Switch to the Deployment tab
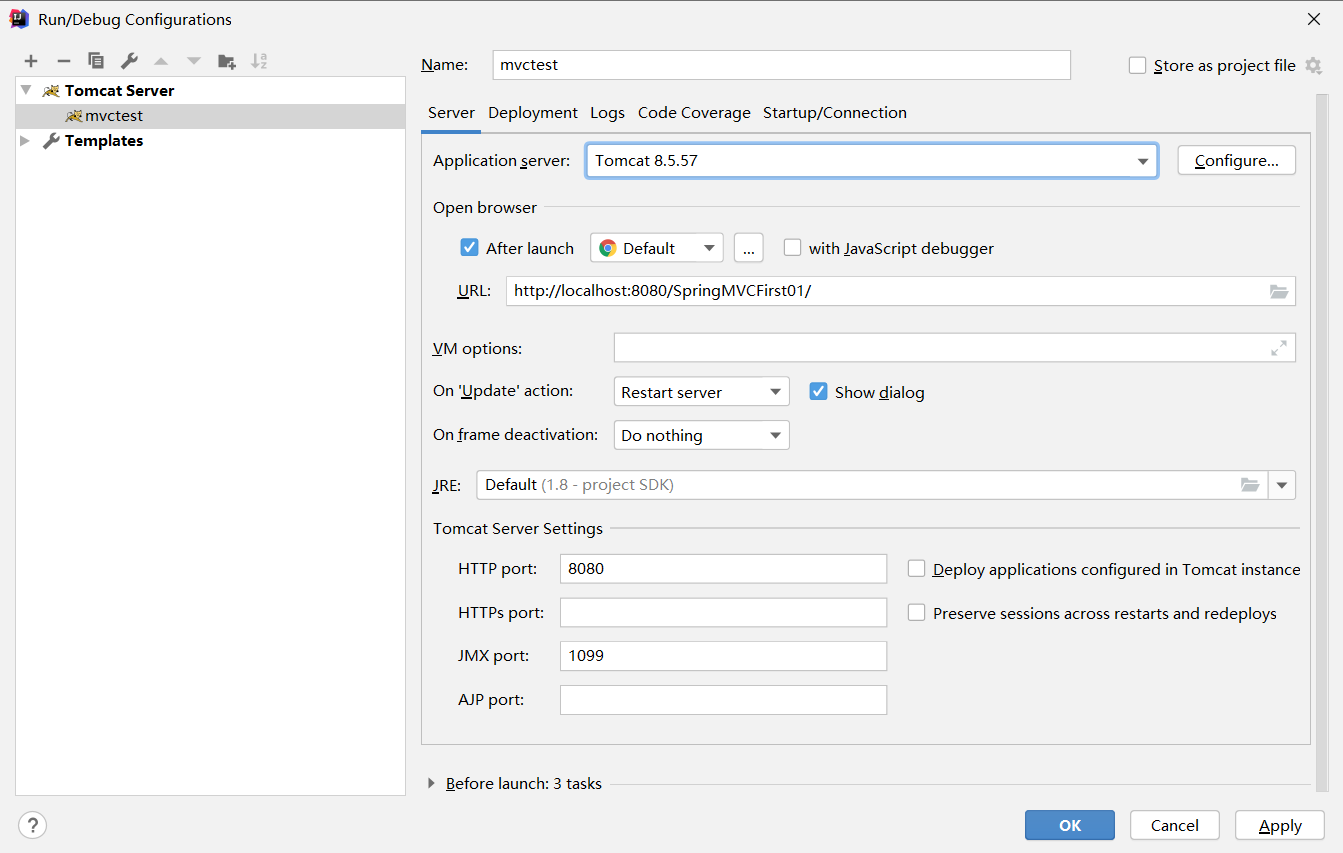Image resolution: width=1343 pixels, height=853 pixels. pos(533,113)
